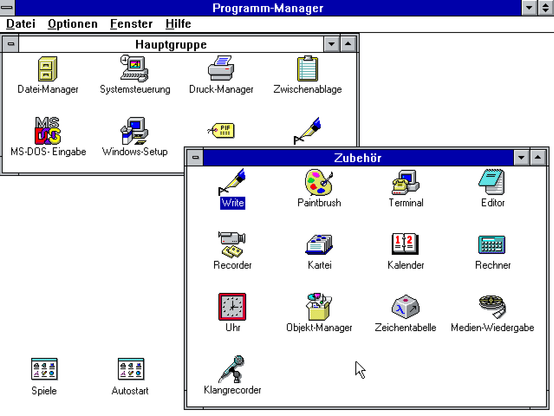554x416 pixels.
Task: Open the Fenster menu
Action: (131, 24)
